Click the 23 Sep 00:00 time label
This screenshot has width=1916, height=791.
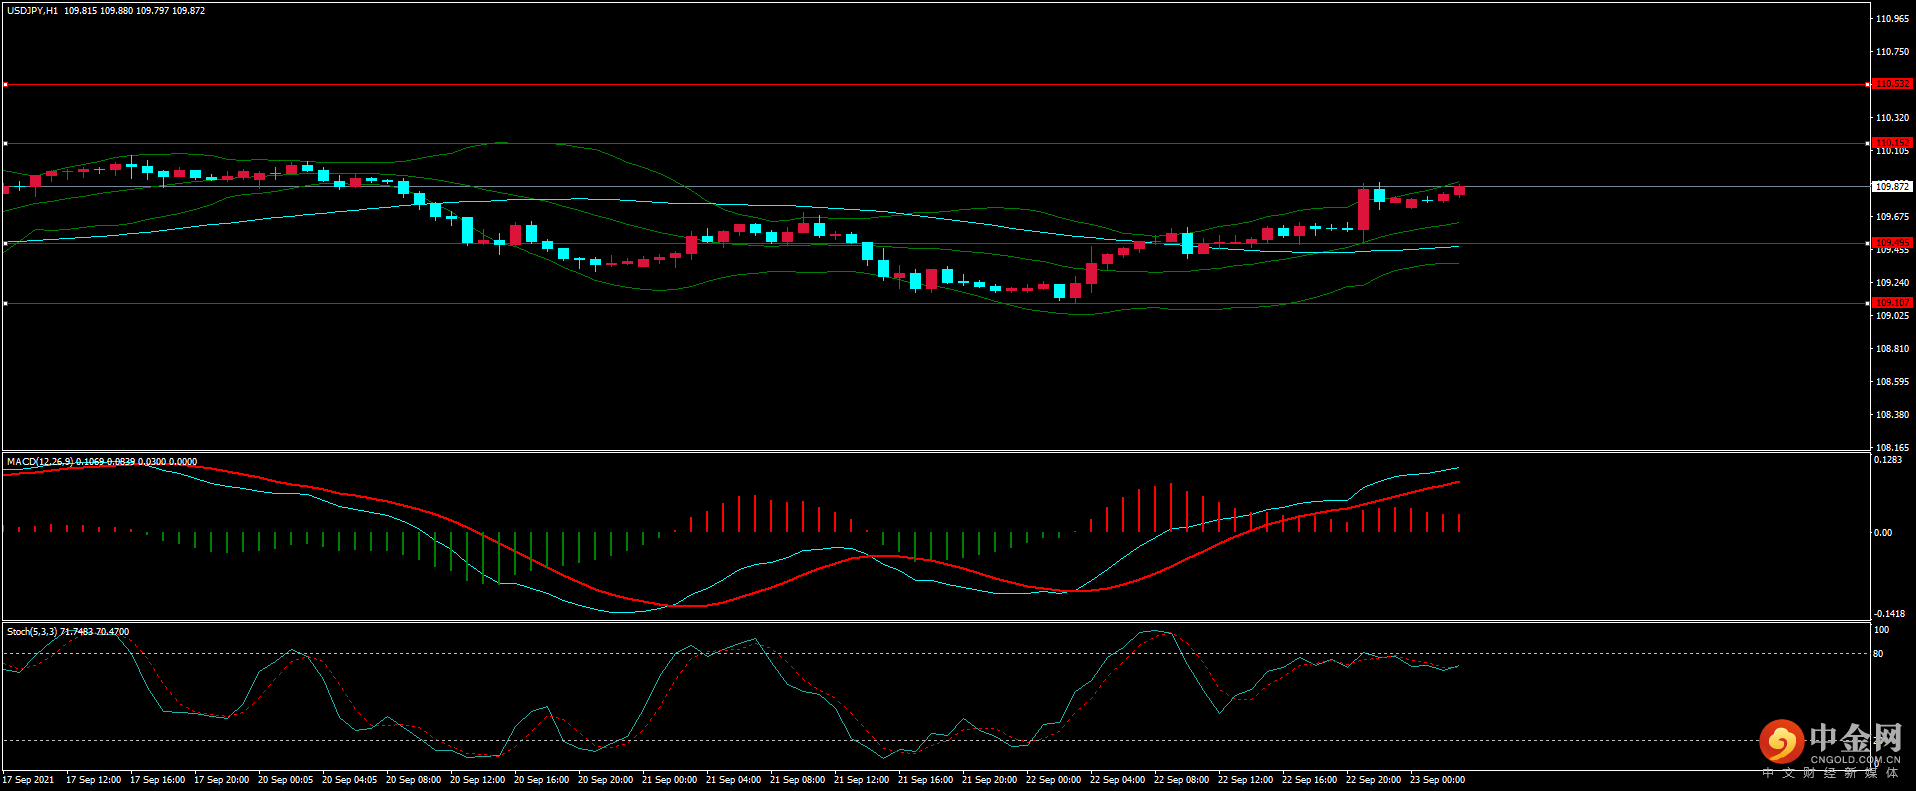pyautogui.click(x=1437, y=780)
